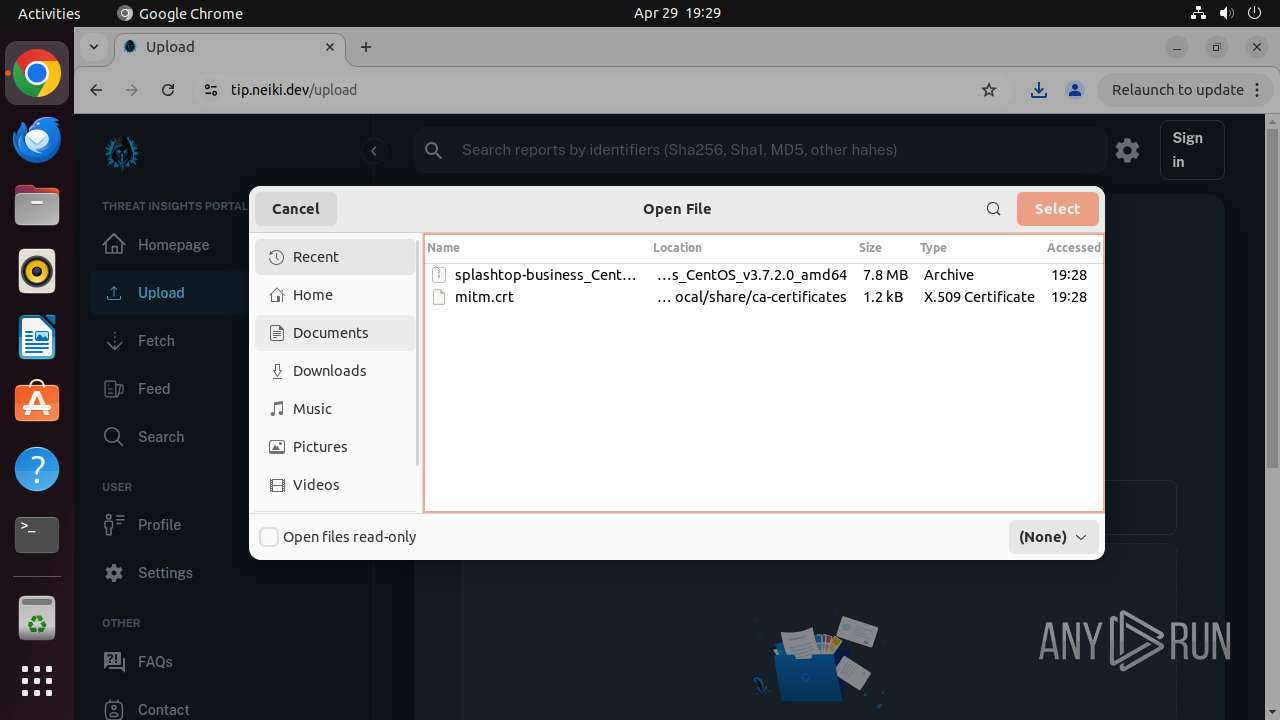The height and width of the screenshot is (720, 1280).
Task: Launch LibreOffice Writer from dock
Action: click(37, 337)
